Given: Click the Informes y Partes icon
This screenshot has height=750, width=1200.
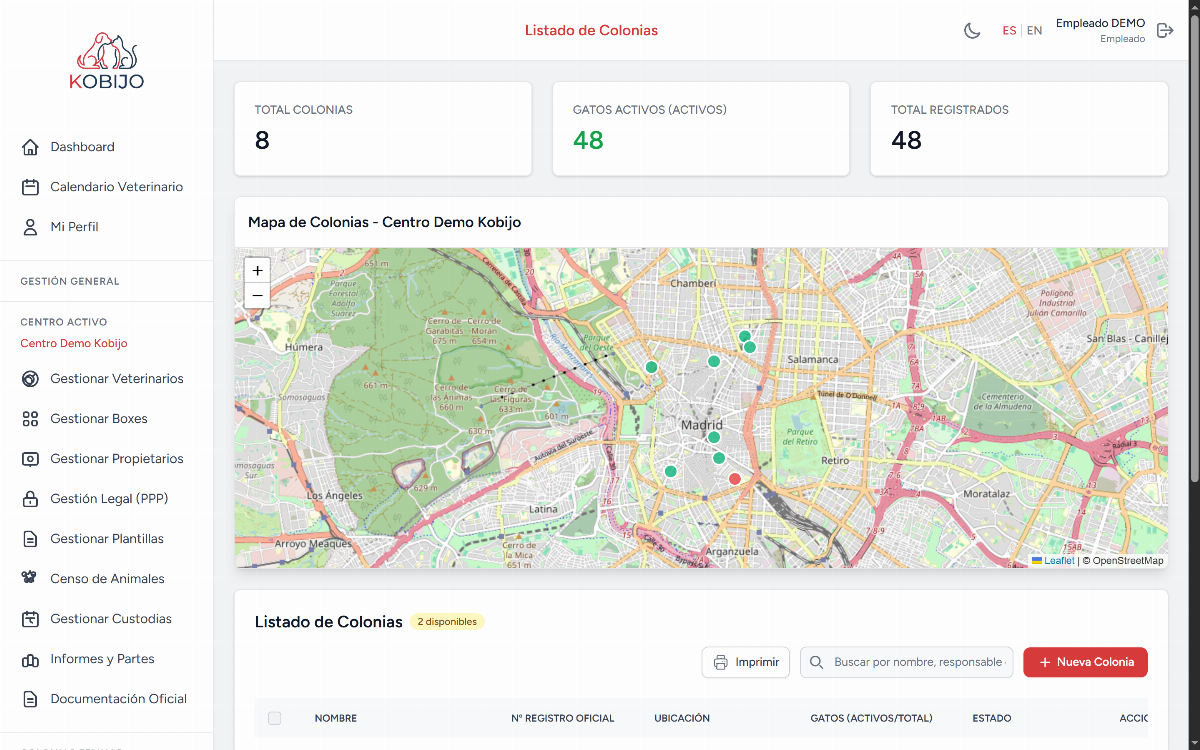Looking at the screenshot, I should click(x=30, y=659).
